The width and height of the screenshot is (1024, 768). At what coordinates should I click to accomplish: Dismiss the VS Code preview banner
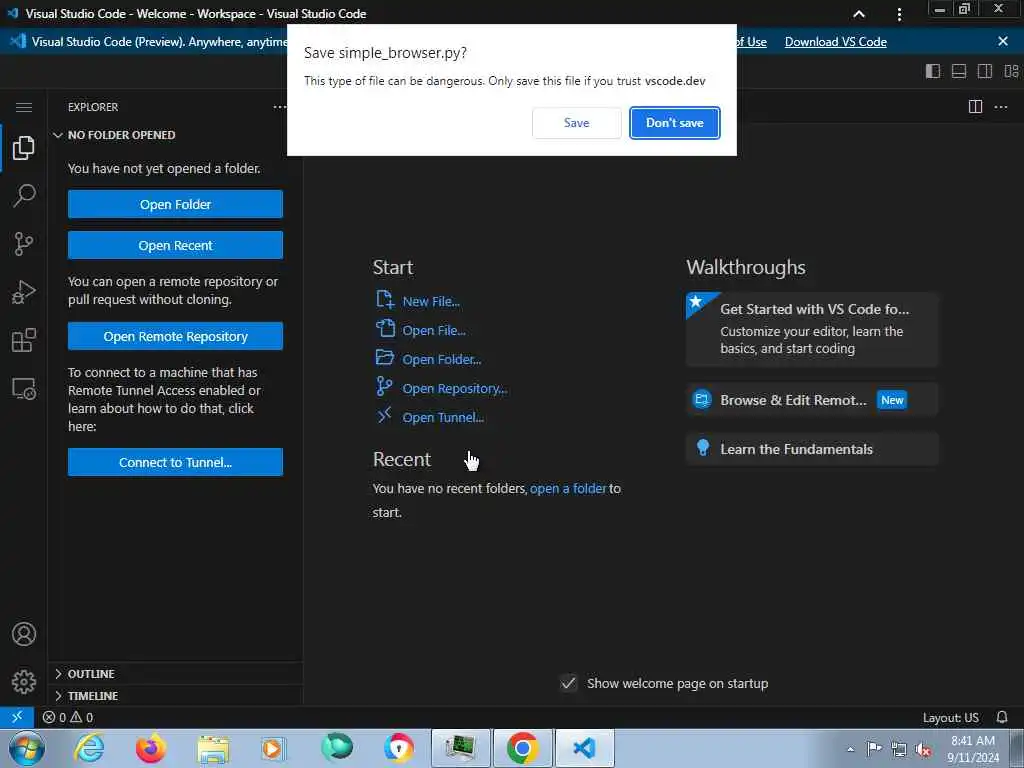pyautogui.click(x=1003, y=41)
